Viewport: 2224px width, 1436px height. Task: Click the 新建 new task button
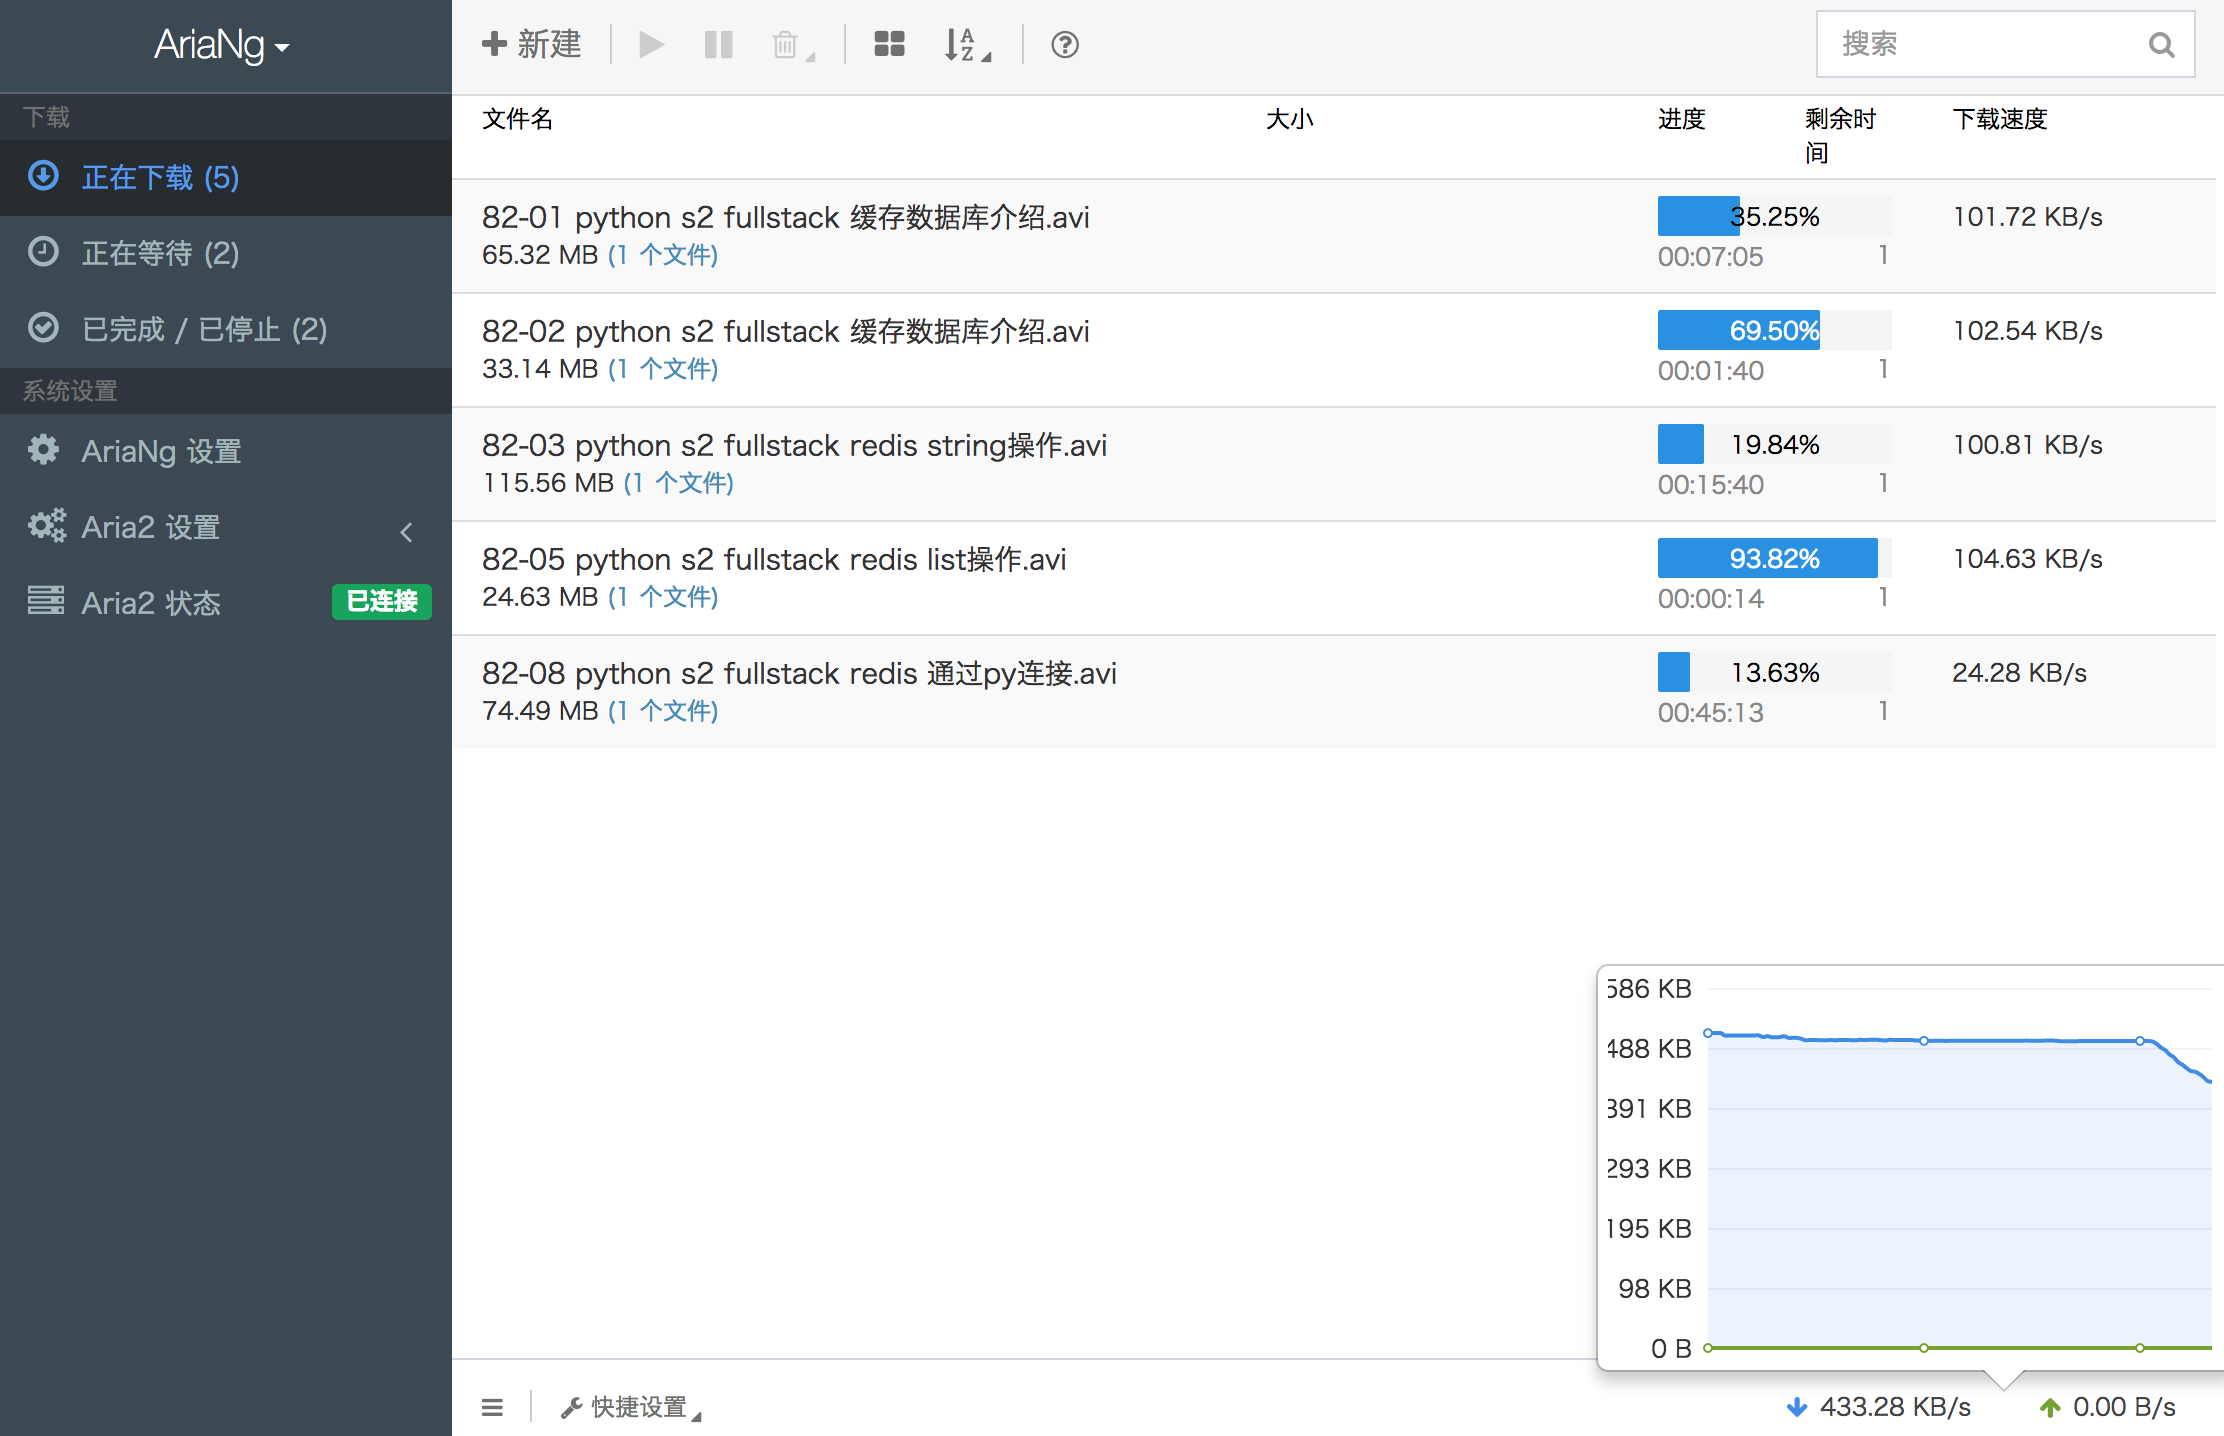pyautogui.click(x=531, y=45)
